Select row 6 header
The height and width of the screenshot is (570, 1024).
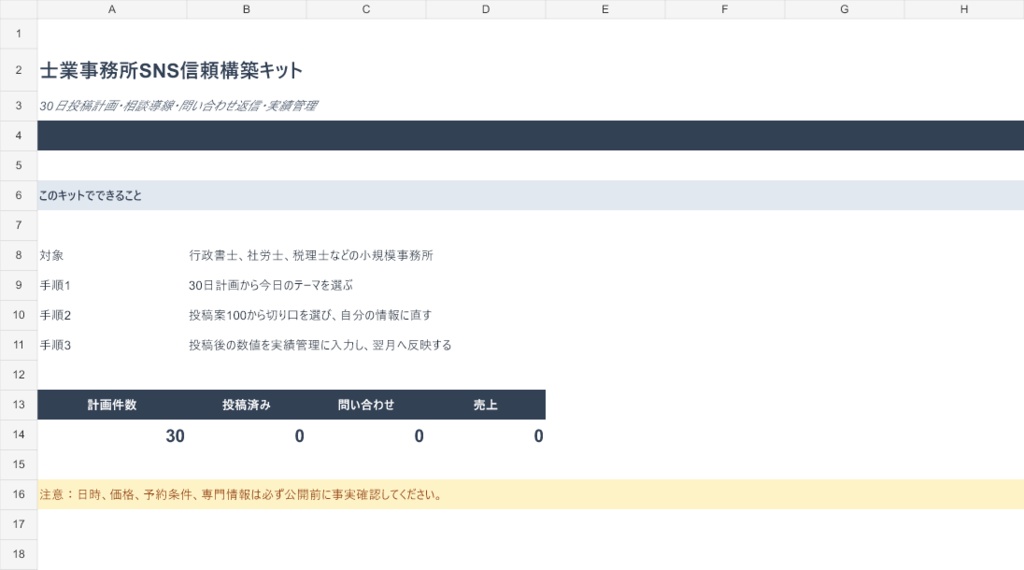(x=18, y=195)
